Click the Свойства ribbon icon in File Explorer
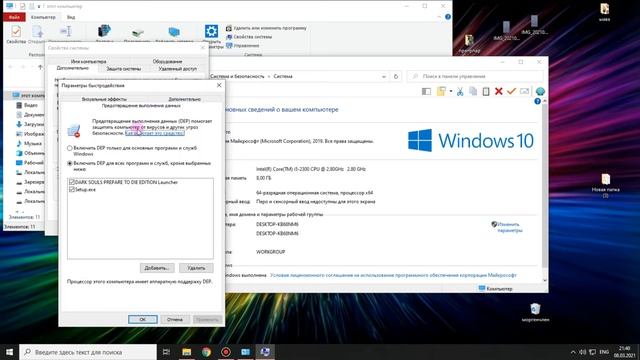This screenshot has height=360, width=640. [16, 34]
